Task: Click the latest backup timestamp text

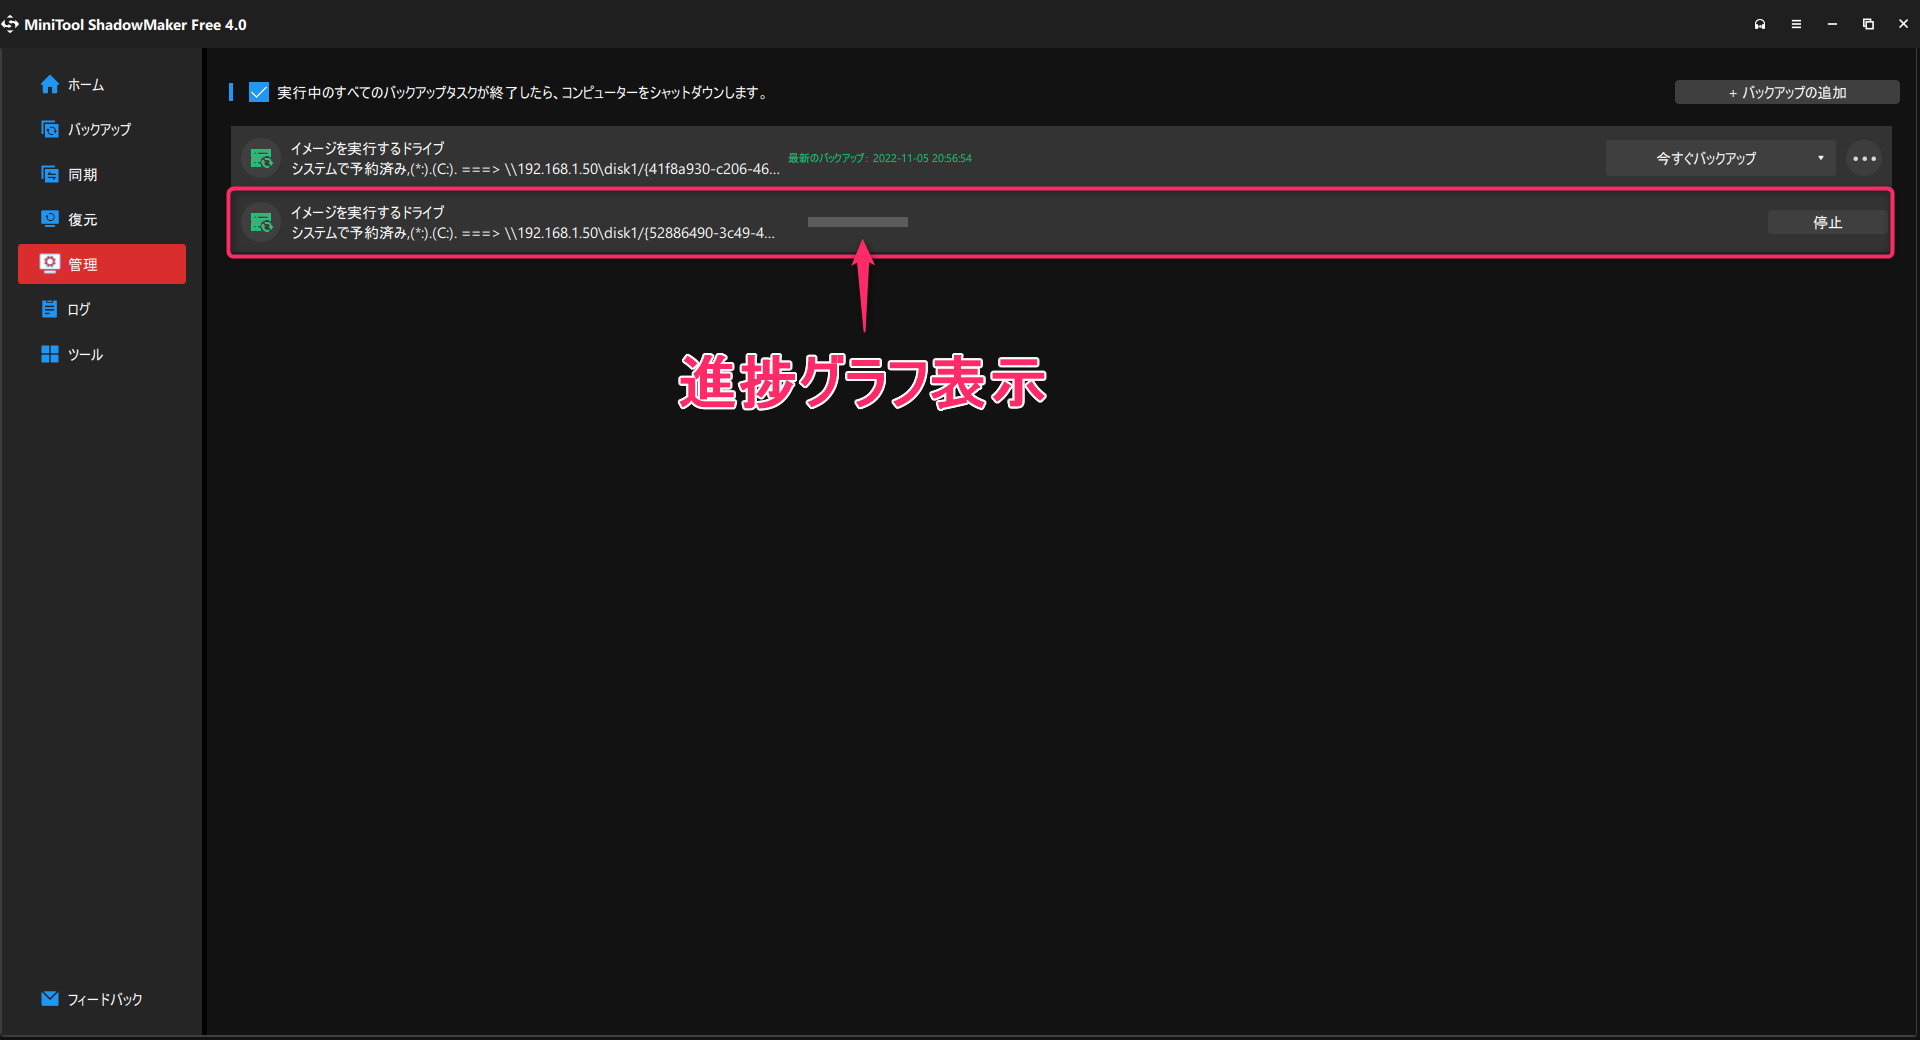Action: [x=879, y=158]
